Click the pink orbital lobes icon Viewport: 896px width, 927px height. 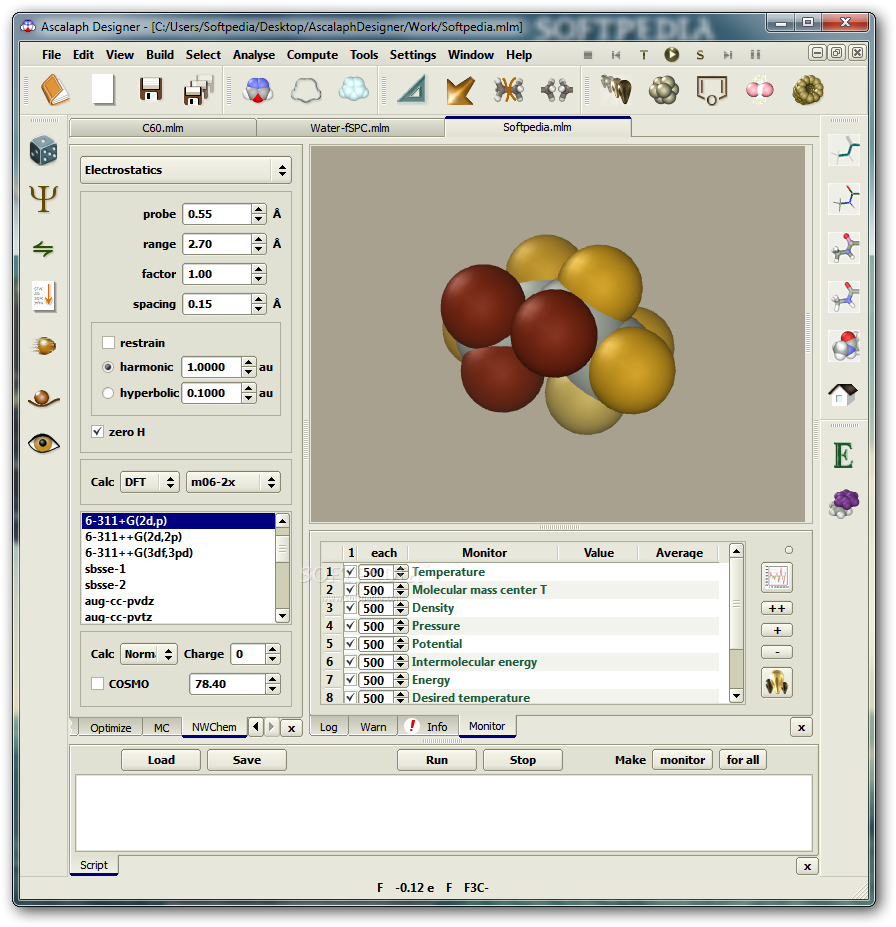click(759, 90)
